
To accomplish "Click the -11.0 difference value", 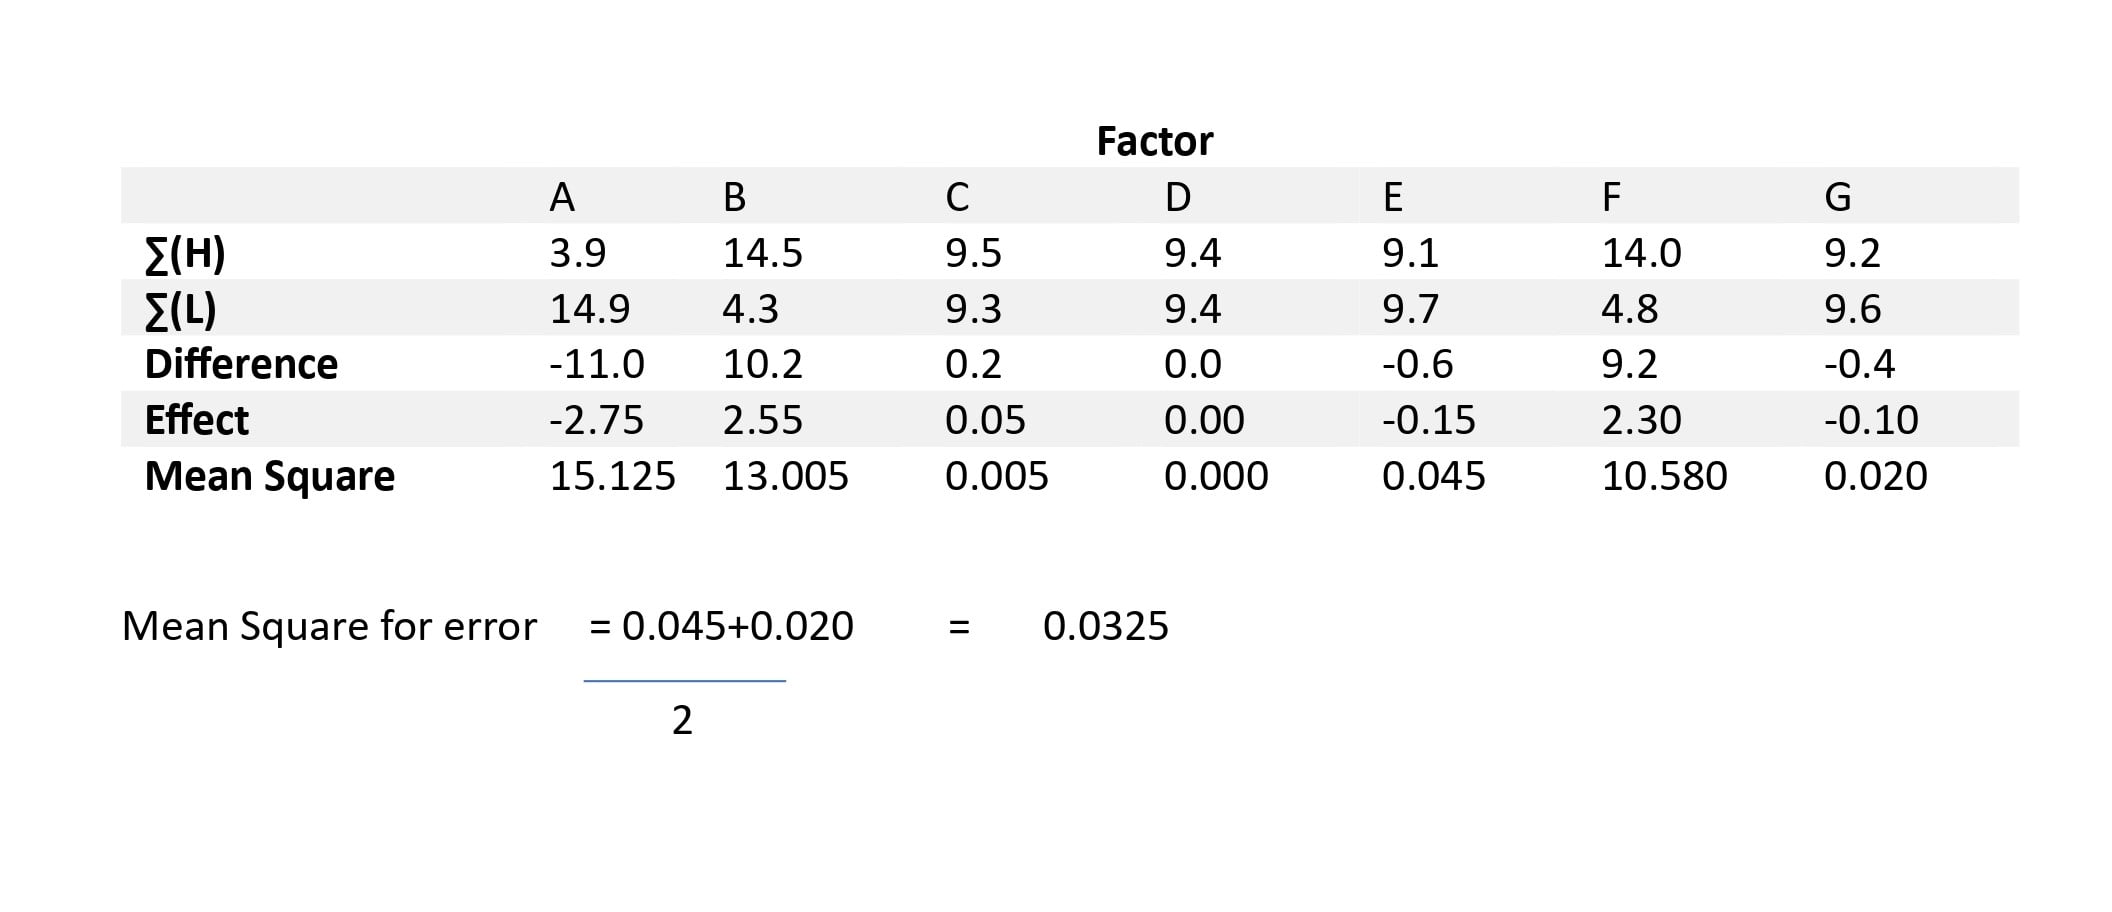I will (x=596, y=364).
